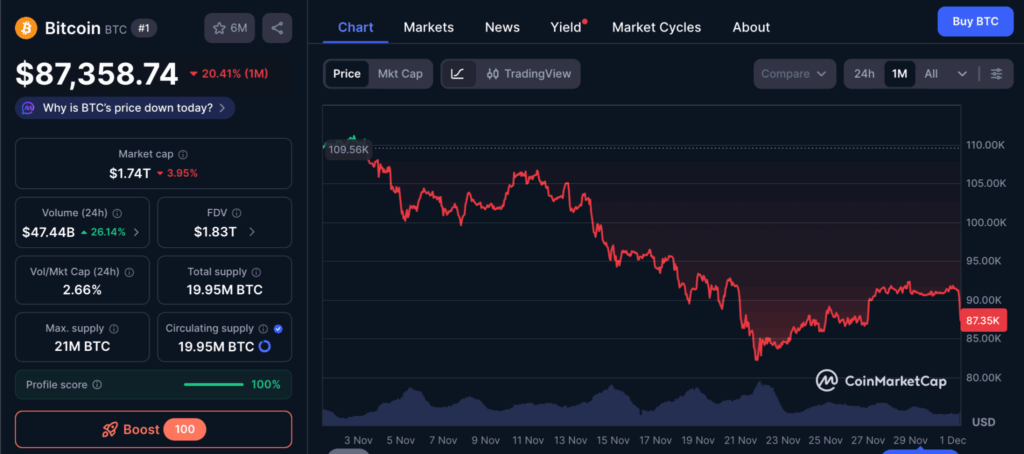Switch to the Market Cycles tab
Image resolution: width=1024 pixels, height=454 pixels.
[x=656, y=27]
